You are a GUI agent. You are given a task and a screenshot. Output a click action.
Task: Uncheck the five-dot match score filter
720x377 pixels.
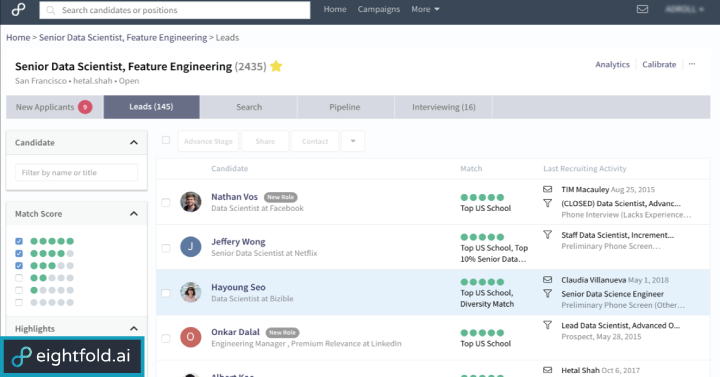pyautogui.click(x=19, y=241)
